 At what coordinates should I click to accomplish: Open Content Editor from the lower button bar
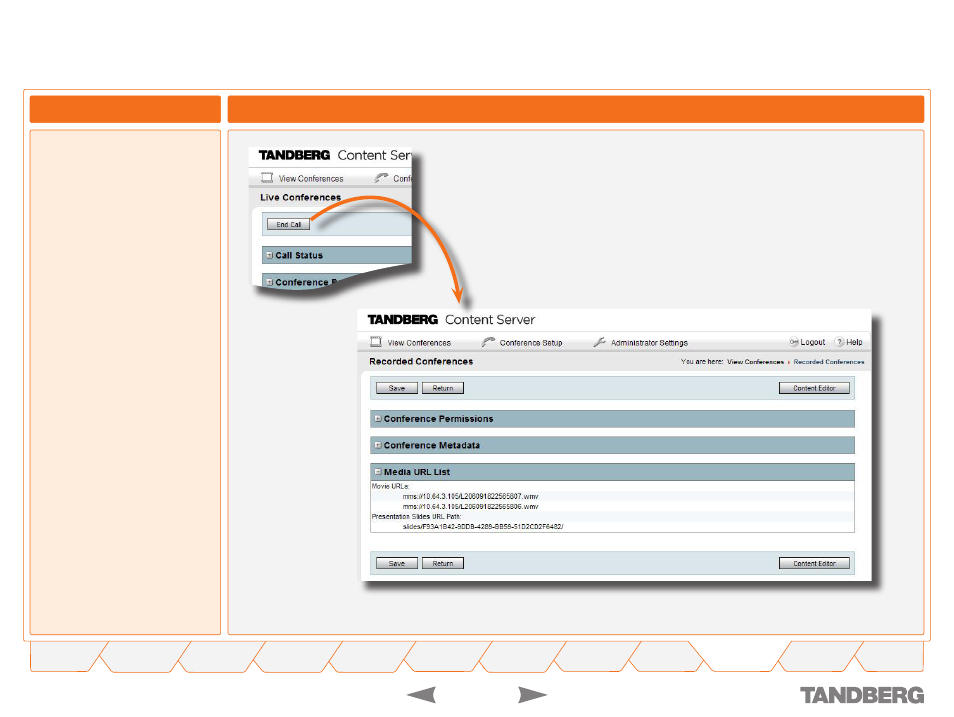pyautogui.click(x=814, y=563)
